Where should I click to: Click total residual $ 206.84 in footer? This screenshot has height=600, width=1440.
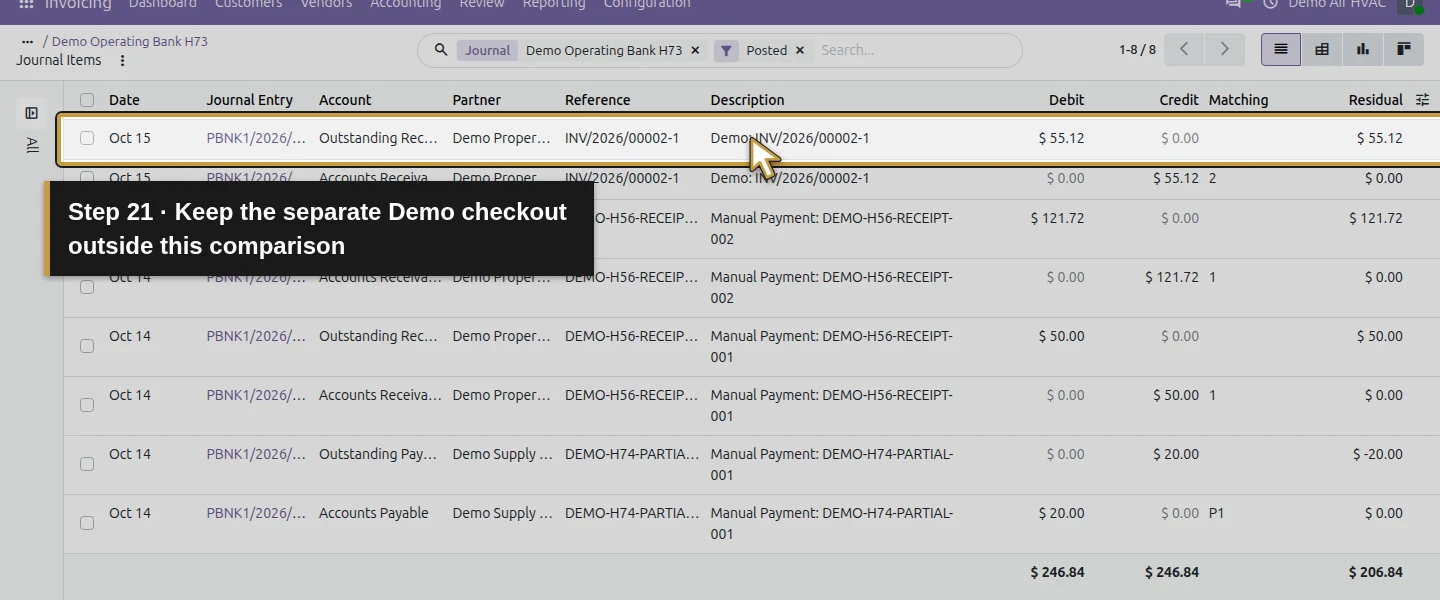pyautogui.click(x=1375, y=572)
